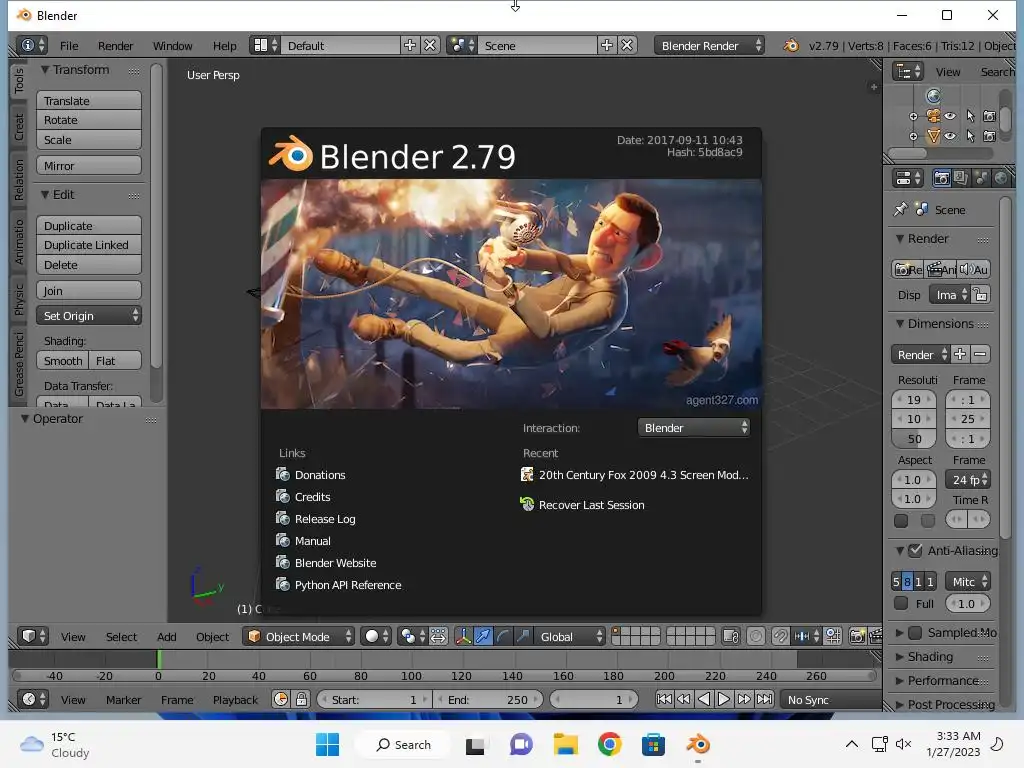The image size is (1024, 768).
Task: Click the Animation render clapperboard button
Action: click(x=941, y=269)
